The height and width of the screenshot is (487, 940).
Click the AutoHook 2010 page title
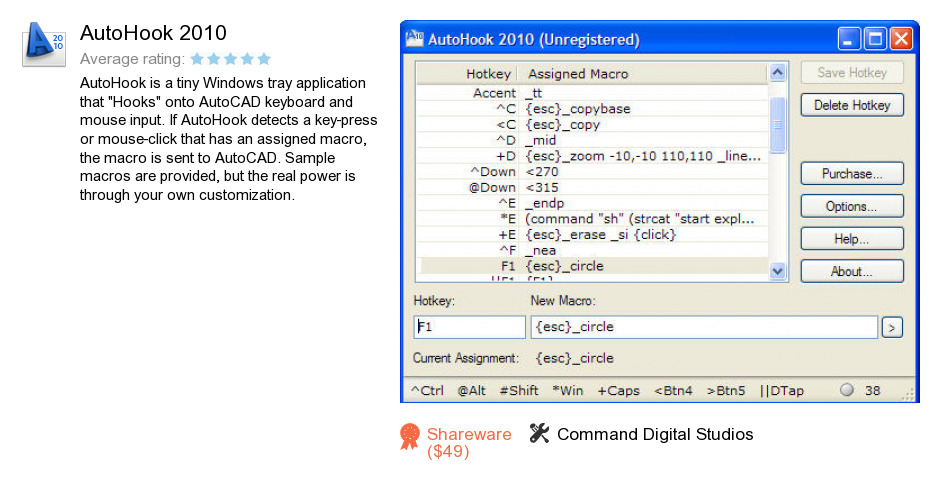coord(153,32)
